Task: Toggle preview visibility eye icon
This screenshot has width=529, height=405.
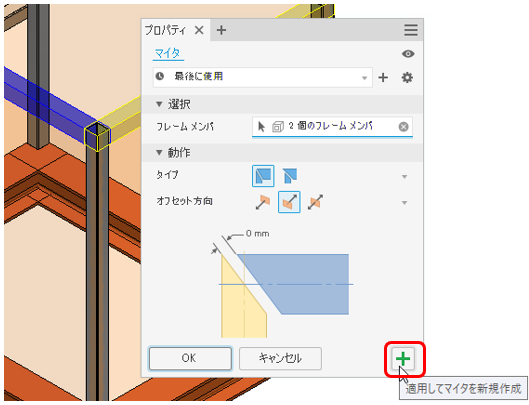Action: coord(408,54)
